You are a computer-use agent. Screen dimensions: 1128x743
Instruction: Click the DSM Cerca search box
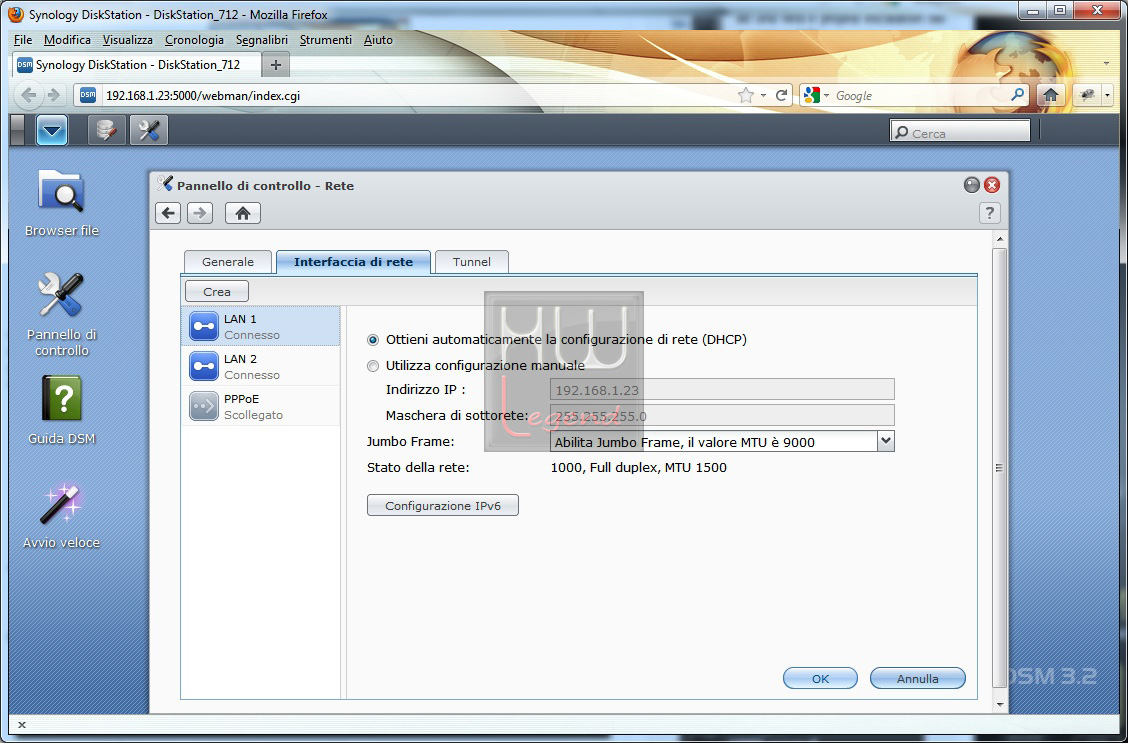tap(960, 131)
